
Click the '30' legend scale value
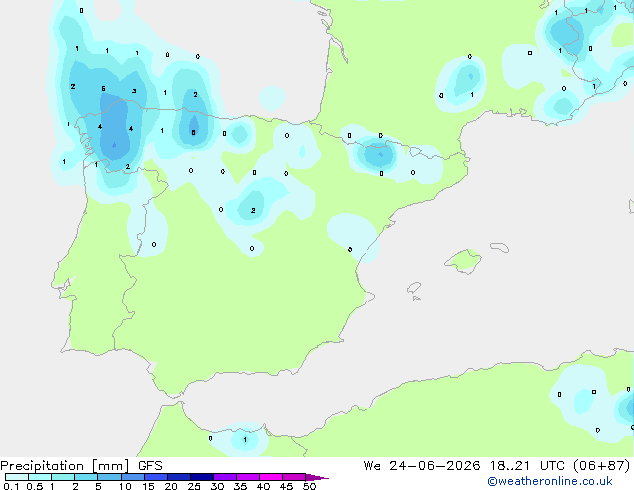coord(217,486)
